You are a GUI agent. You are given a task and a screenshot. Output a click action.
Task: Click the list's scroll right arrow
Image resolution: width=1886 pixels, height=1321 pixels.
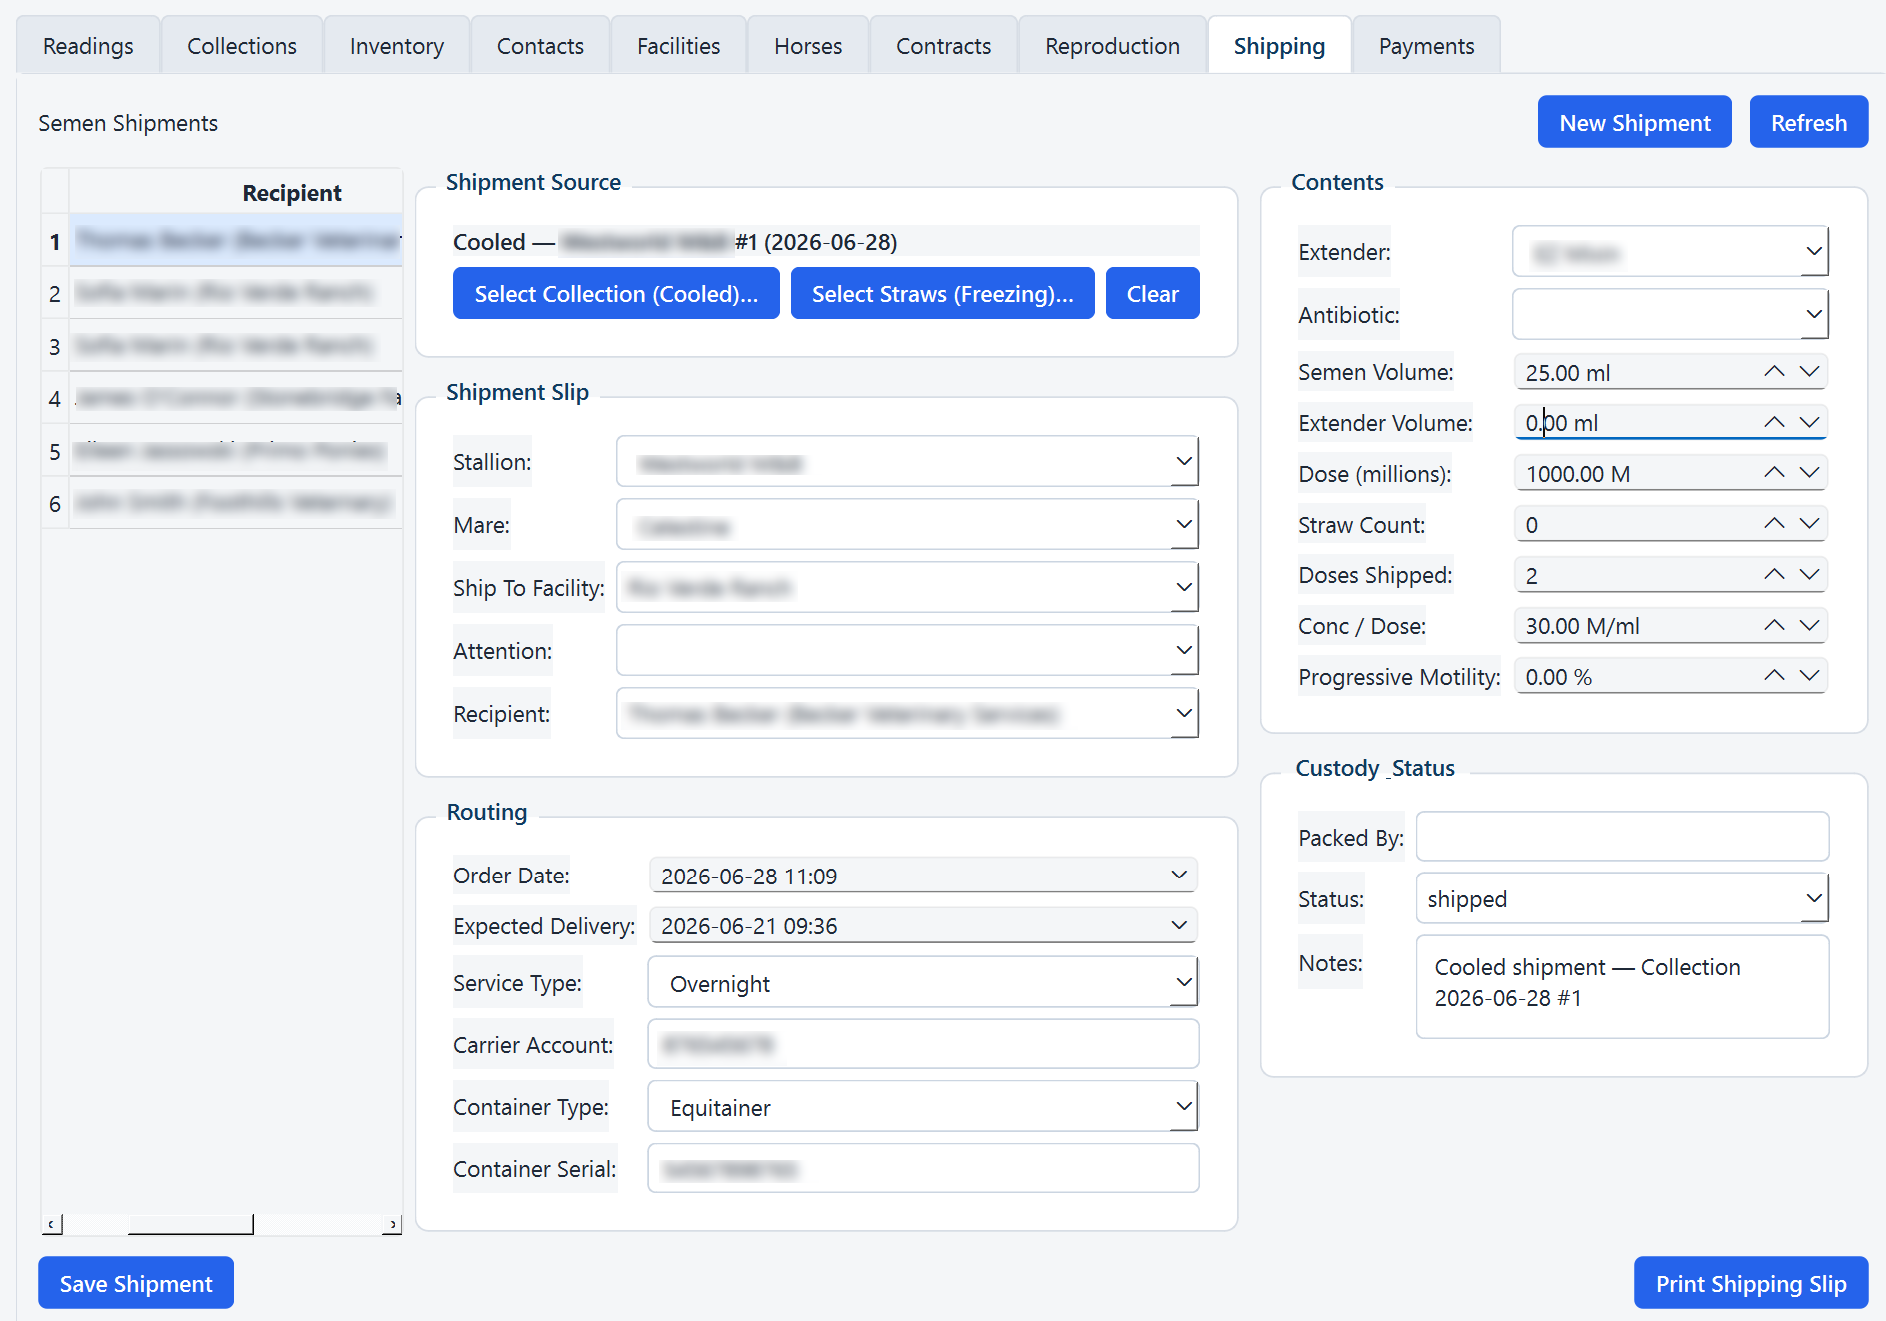(x=392, y=1224)
